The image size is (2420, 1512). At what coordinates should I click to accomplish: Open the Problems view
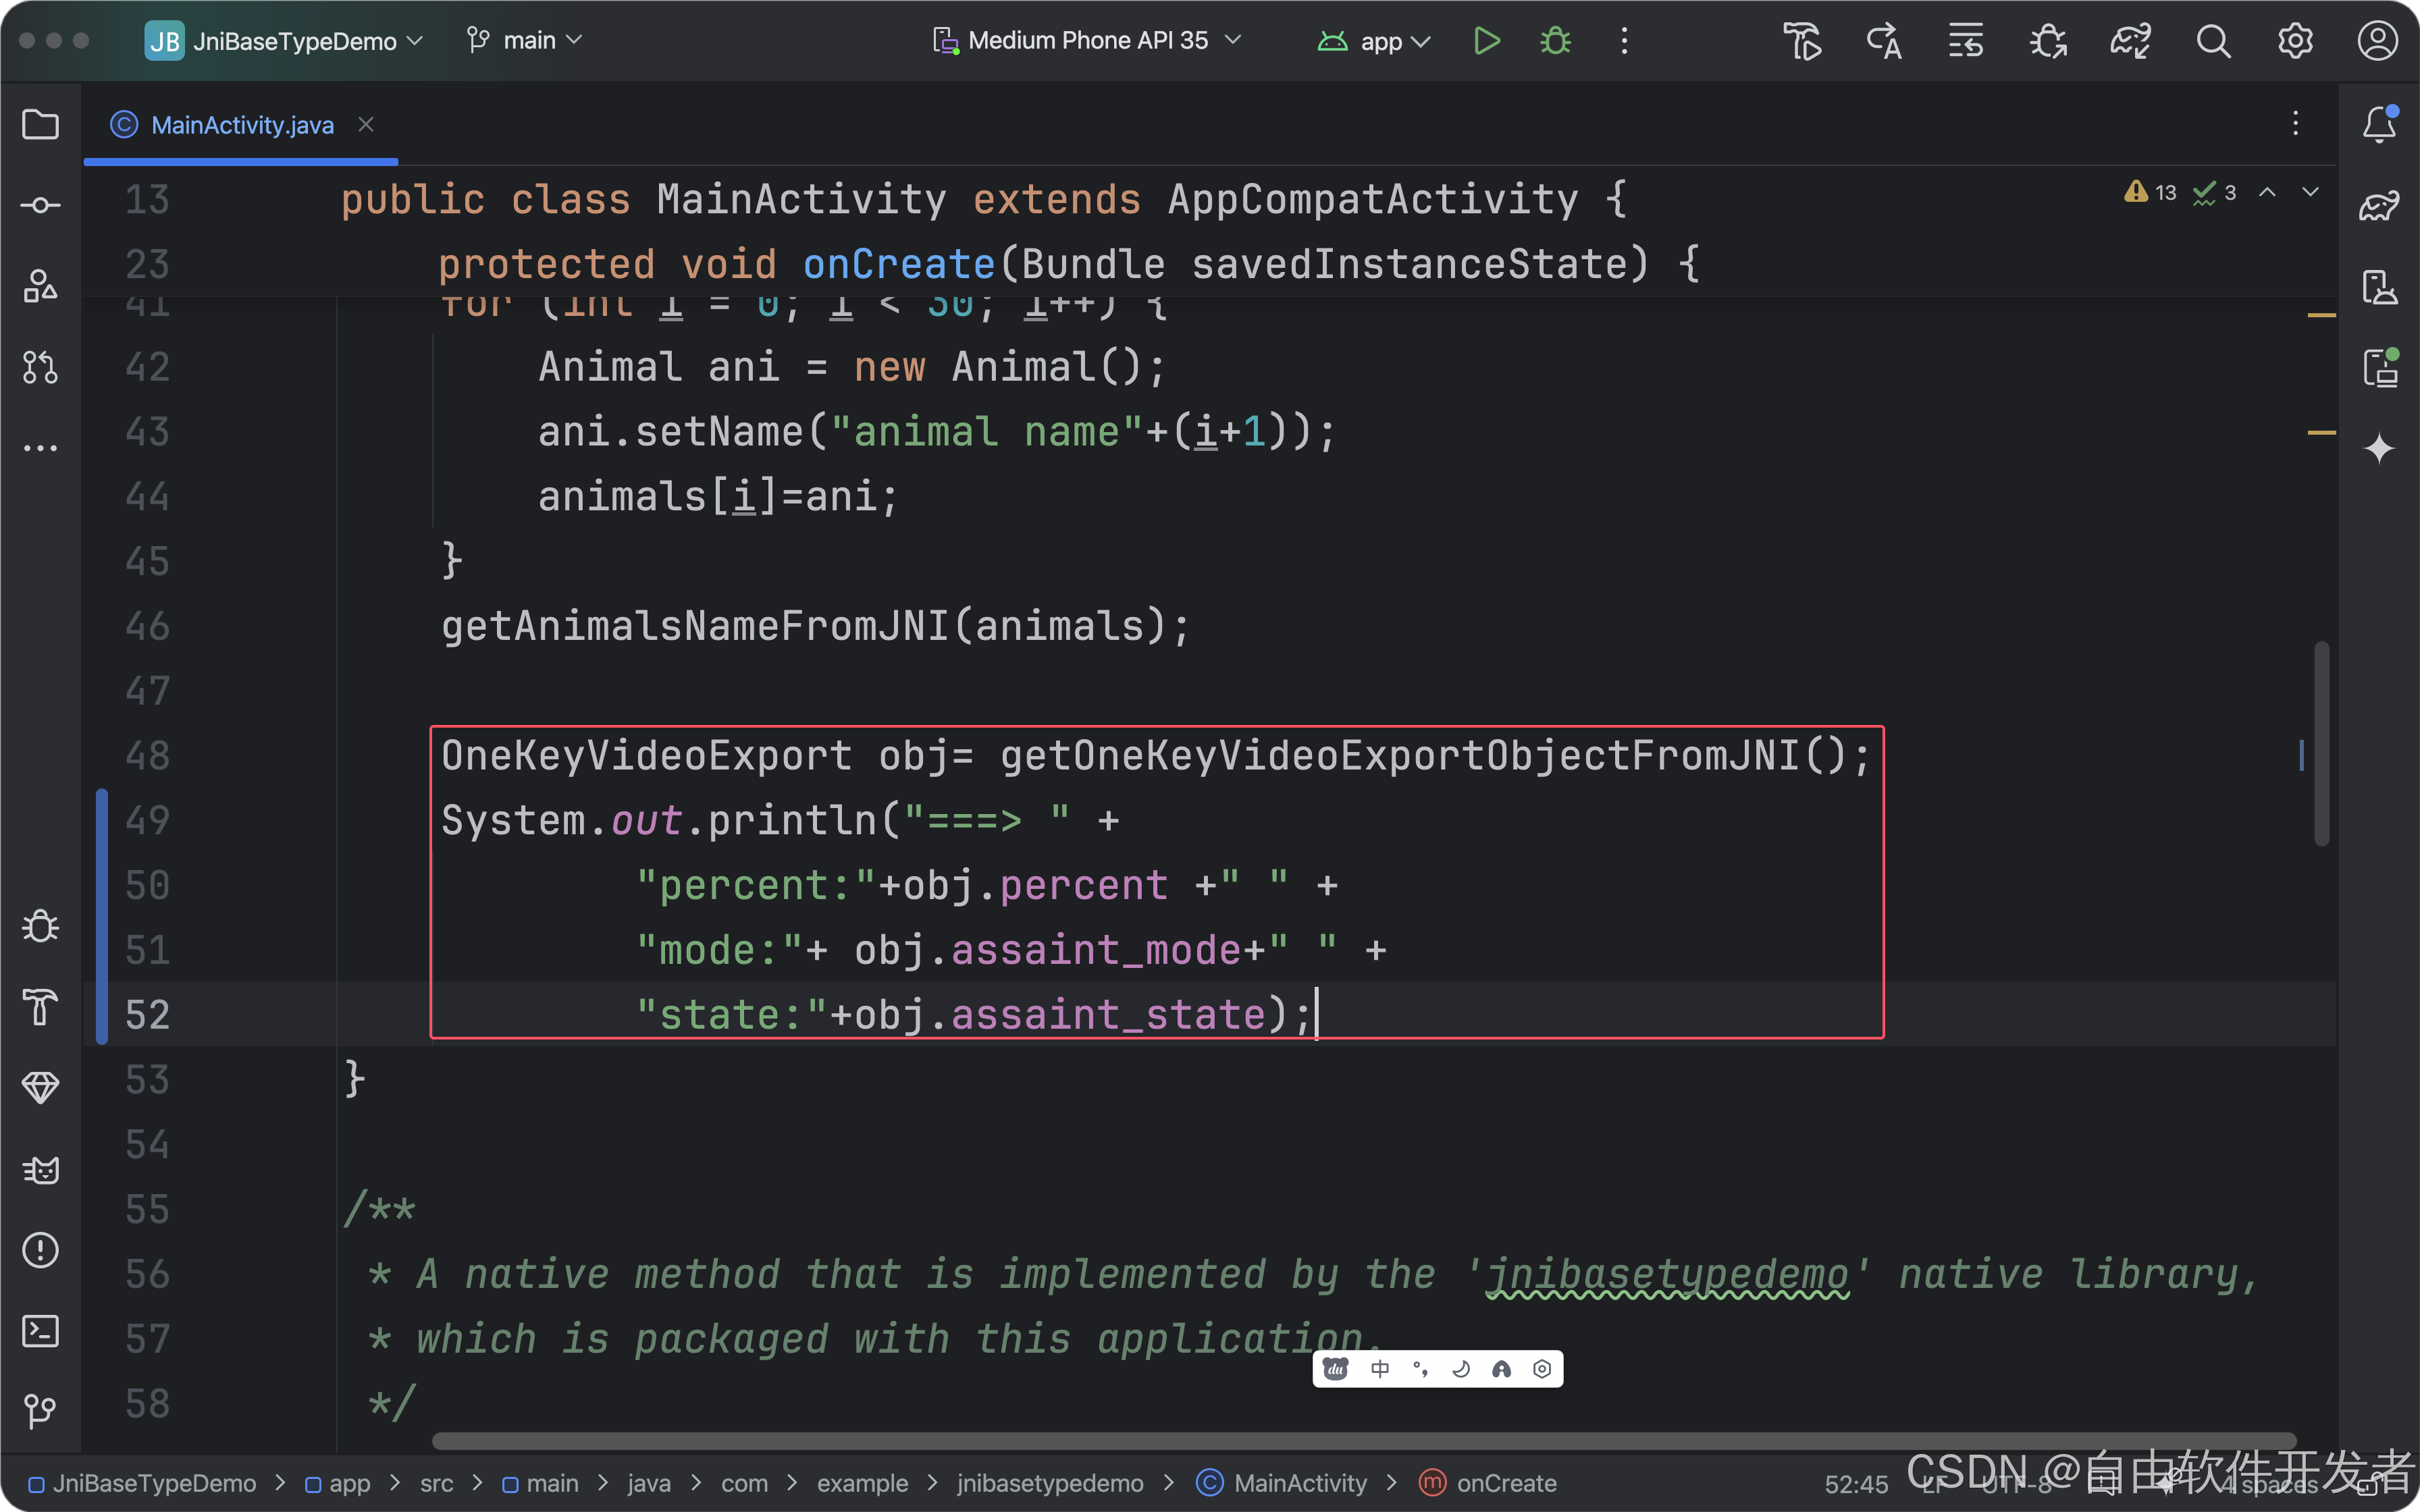[x=40, y=1250]
